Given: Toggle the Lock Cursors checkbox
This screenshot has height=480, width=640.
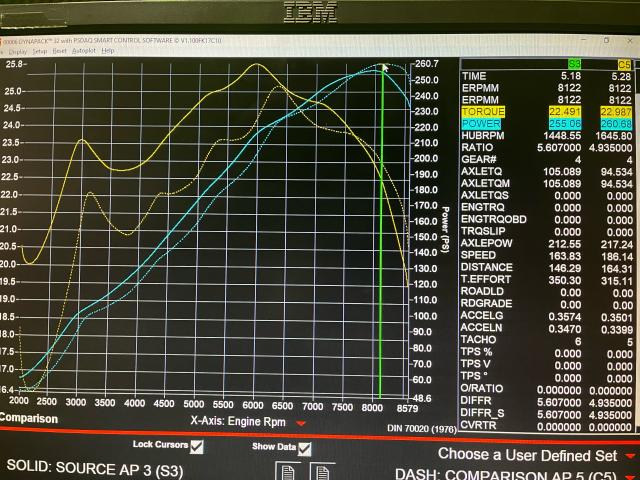Looking at the screenshot, I should tap(196, 446).
